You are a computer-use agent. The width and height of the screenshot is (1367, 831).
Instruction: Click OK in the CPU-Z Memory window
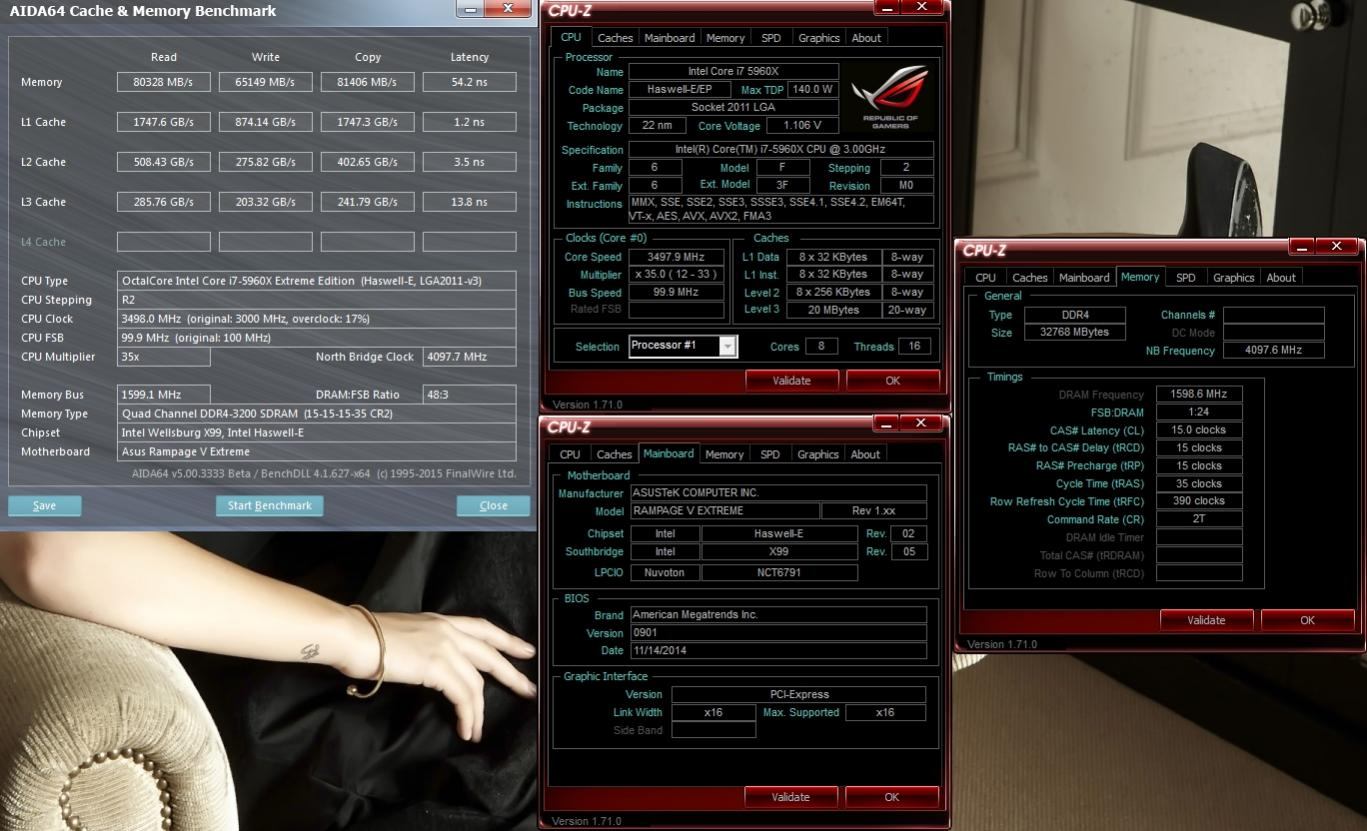1307,620
